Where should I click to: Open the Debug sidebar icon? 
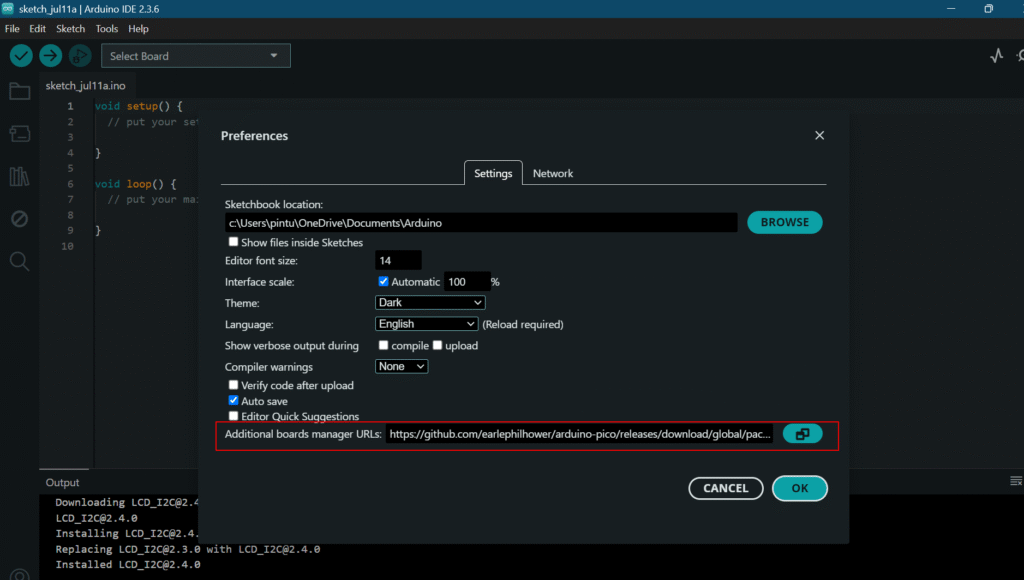click(20, 218)
